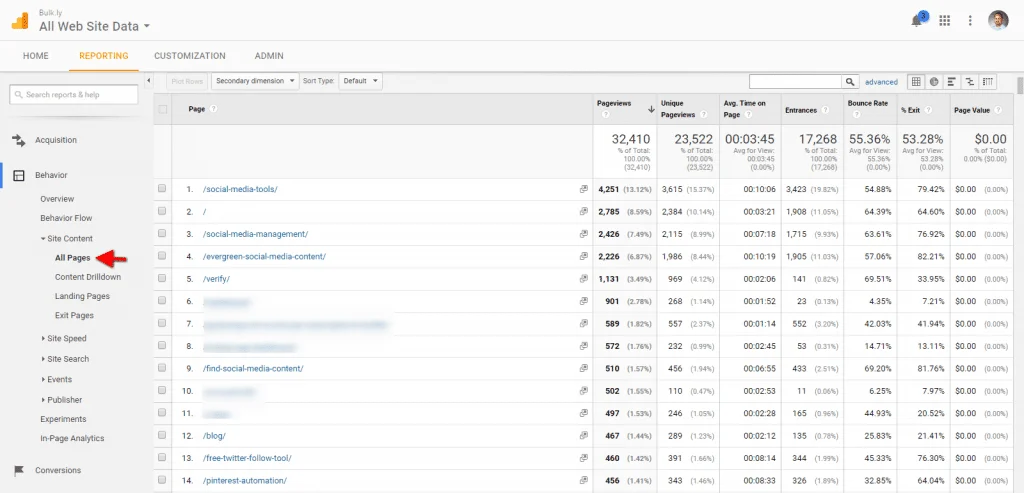Select the checkbox for the /verify/ row

(x=163, y=279)
